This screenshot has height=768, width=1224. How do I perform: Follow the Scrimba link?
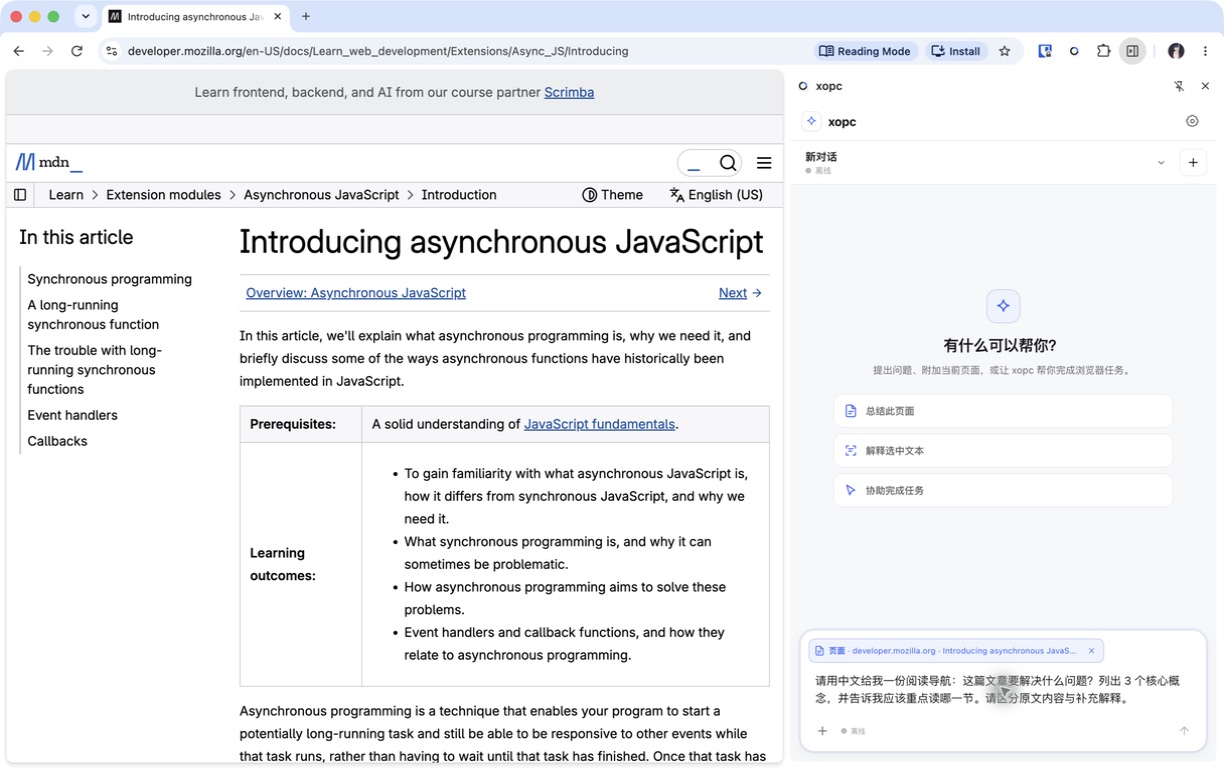(569, 92)
